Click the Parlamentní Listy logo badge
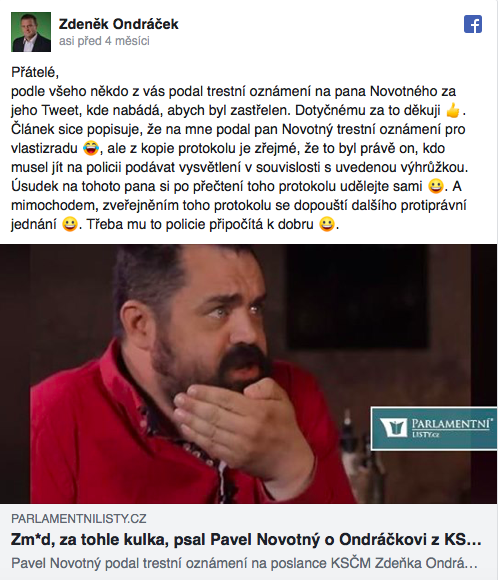 434,429
